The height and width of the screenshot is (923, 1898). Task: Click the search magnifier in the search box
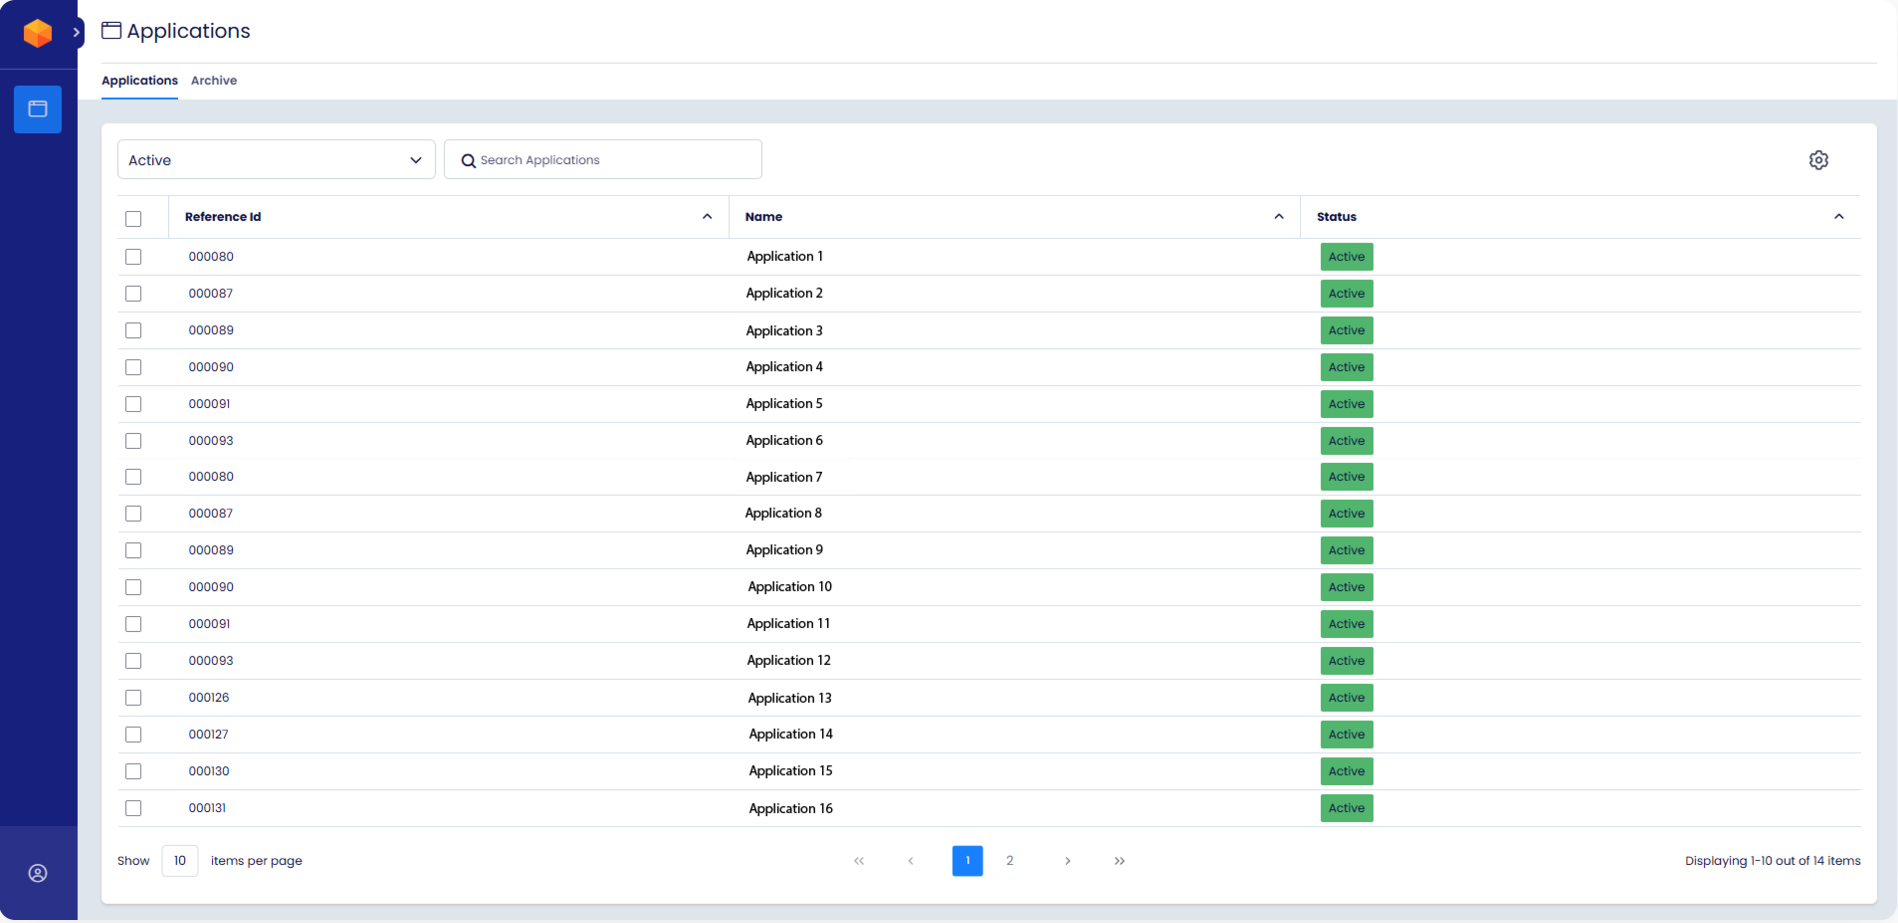468,160
